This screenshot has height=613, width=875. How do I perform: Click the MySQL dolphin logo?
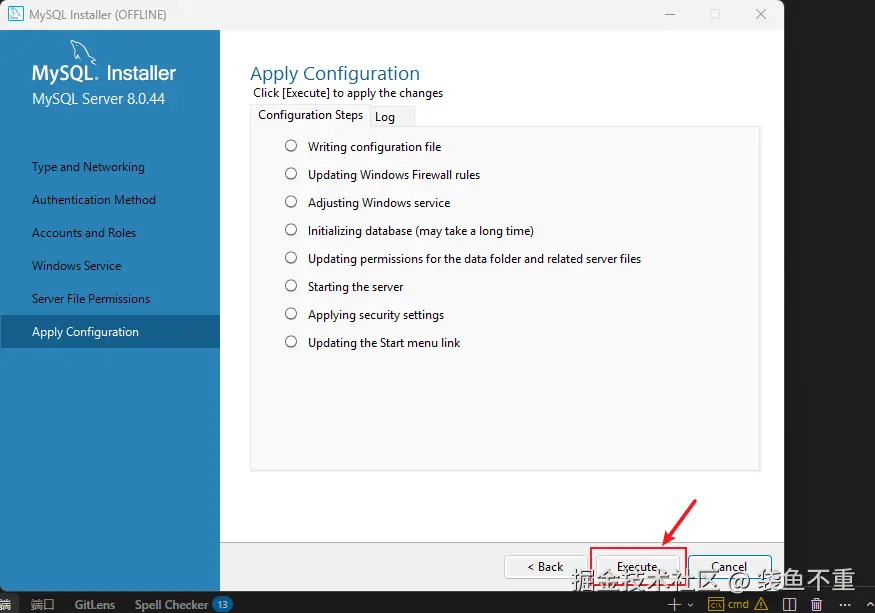tap(83, 51)
